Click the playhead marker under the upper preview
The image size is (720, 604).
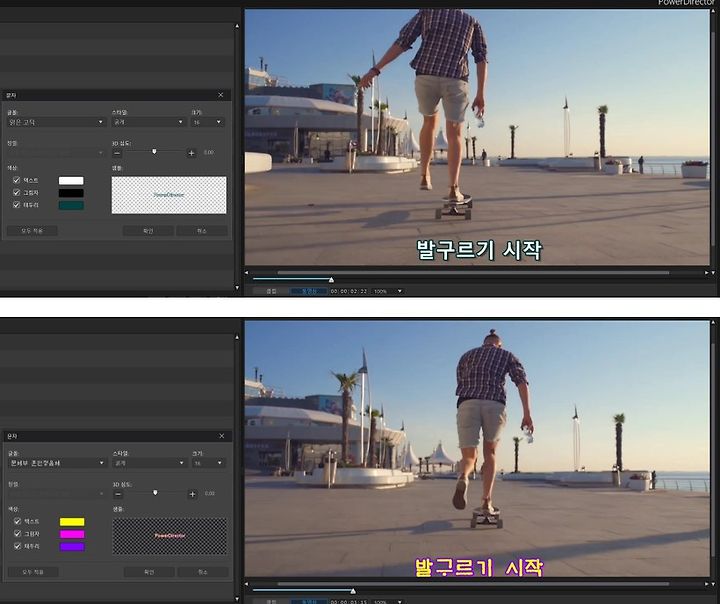[x=332, y=280]
